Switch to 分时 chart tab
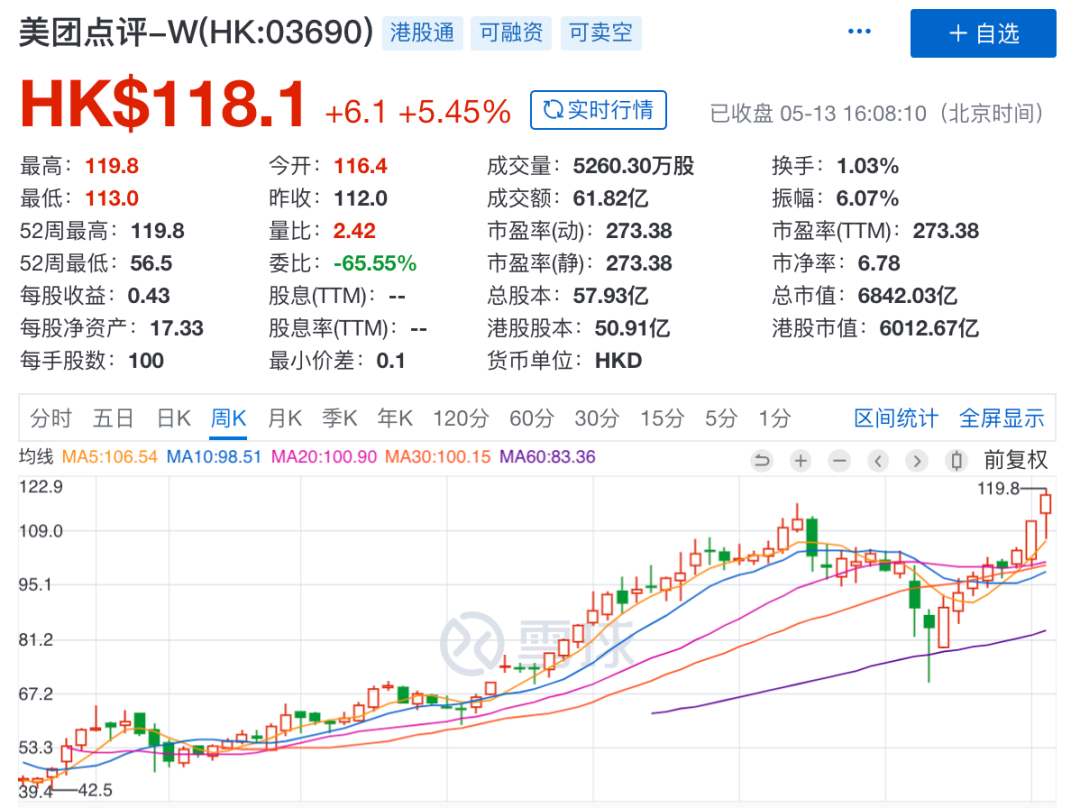This screenshot has height=808, width=1080. (51, 418)
